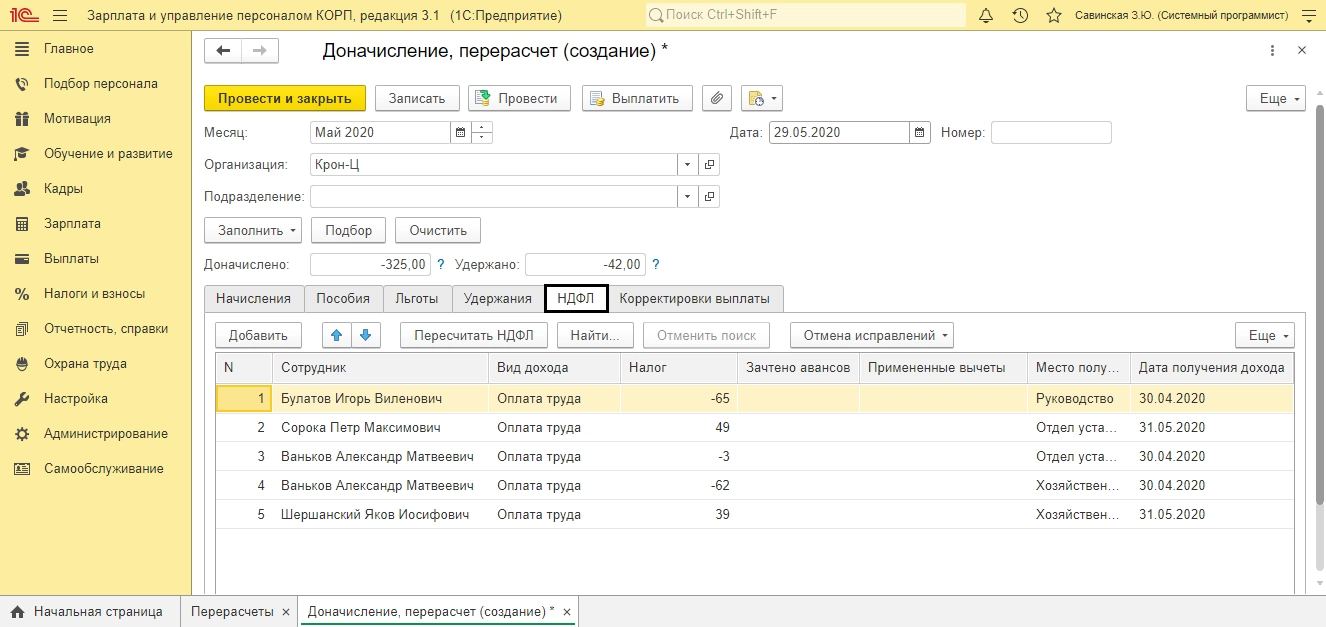Click the Пересчитать НДФЛ button
This screenshot has height=627, width=1326.
tap(474, 335)
